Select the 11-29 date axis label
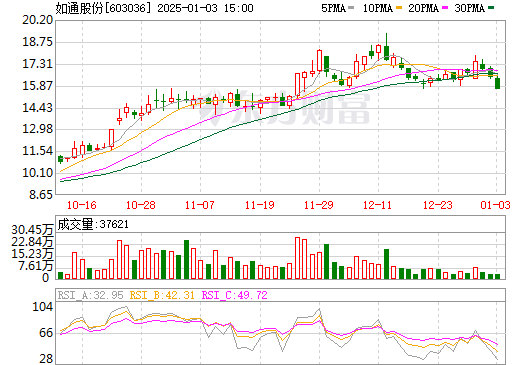Viewport: 520px width, 365px height. 319,205
